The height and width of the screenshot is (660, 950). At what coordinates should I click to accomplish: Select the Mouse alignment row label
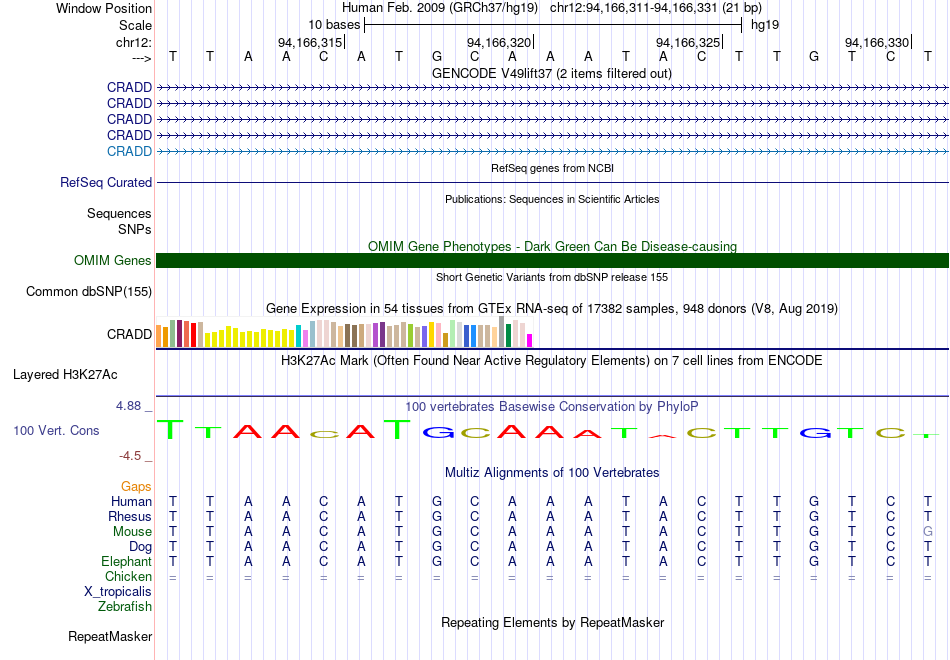132,532
